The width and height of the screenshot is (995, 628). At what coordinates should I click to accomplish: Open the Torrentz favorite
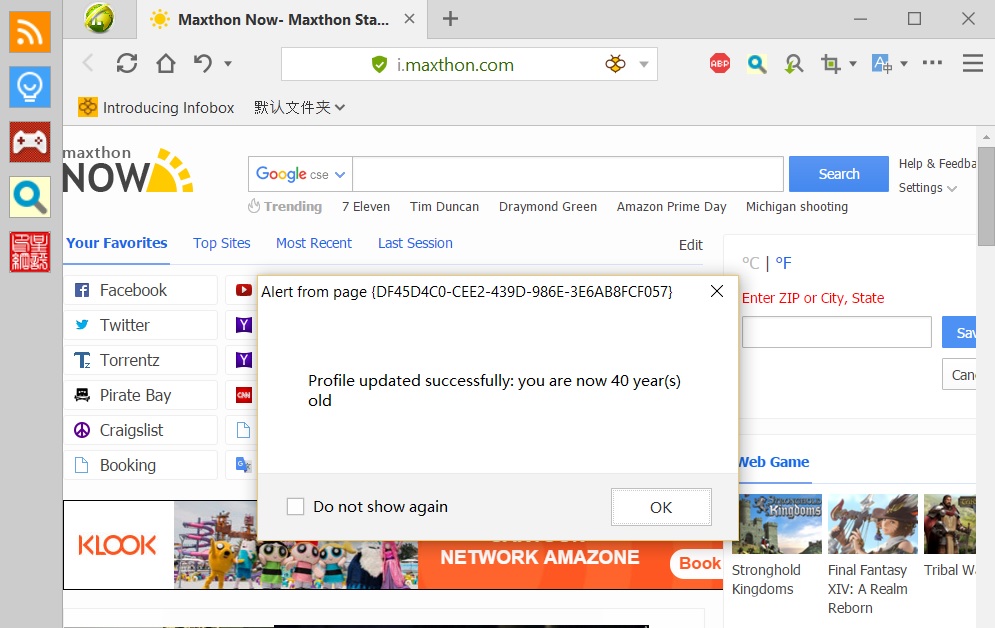pos(140,360)
